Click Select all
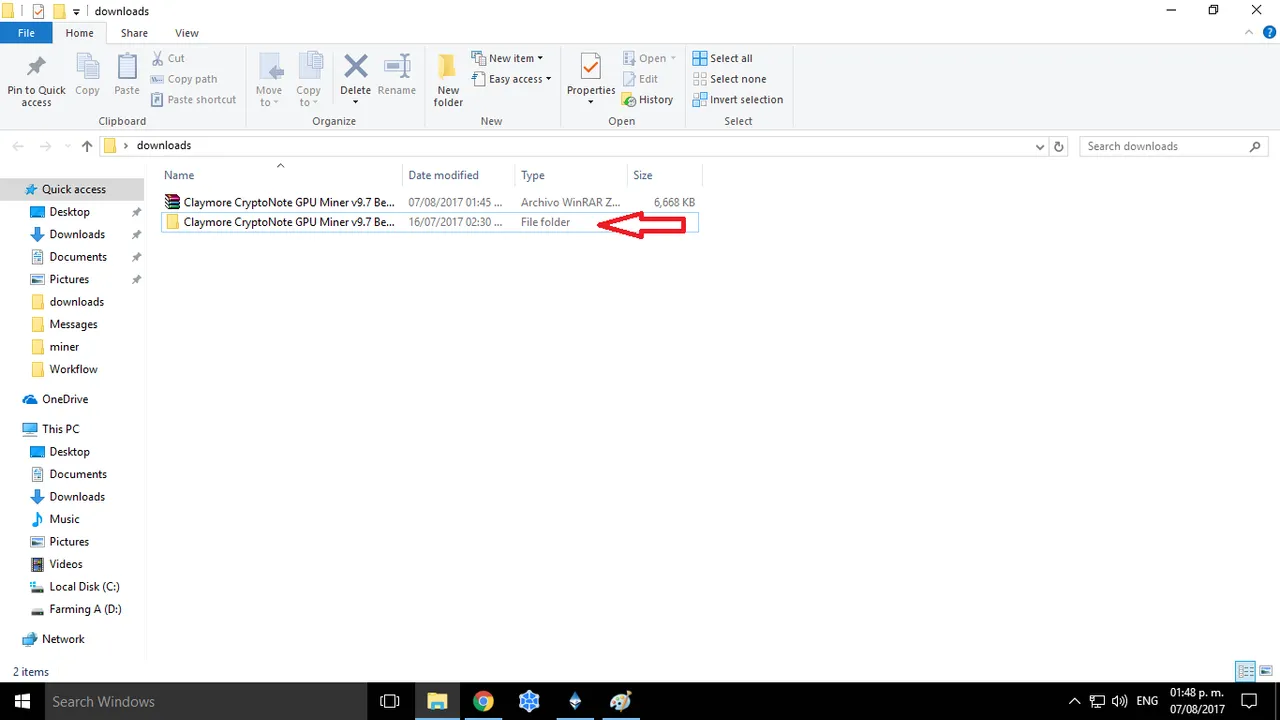Screen dimensions: 1280x720 (722, 58)
